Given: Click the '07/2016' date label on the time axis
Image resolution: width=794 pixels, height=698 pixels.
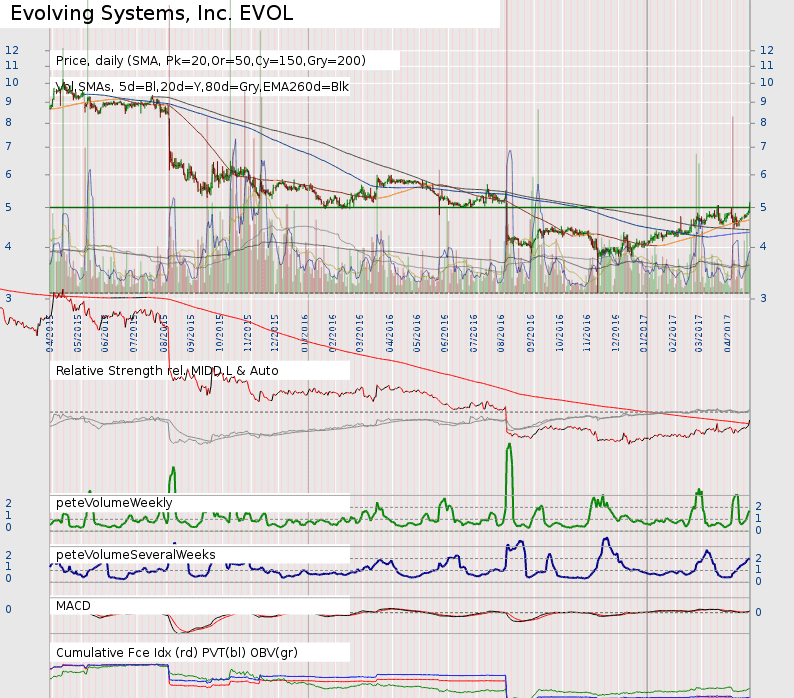Looking at the screenshot, I should coord(474,333).
